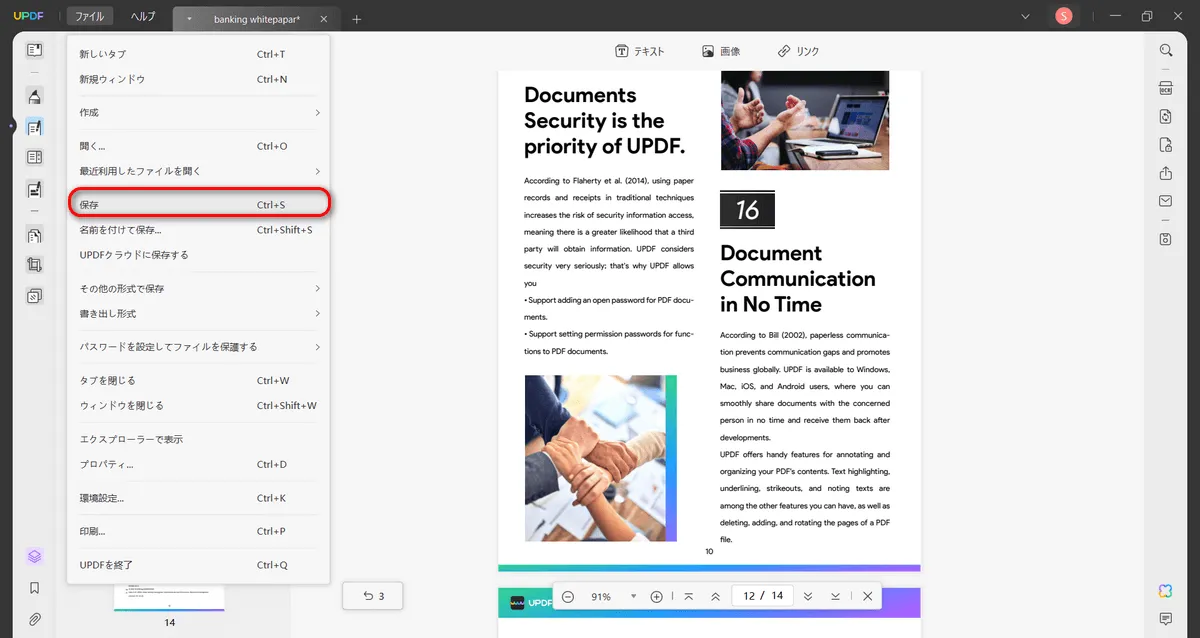Image resolution: width=1200 pixels, height=638 pixels.
Task: Close the floating zoom page toolbar
Action: (x=867, y=596)
